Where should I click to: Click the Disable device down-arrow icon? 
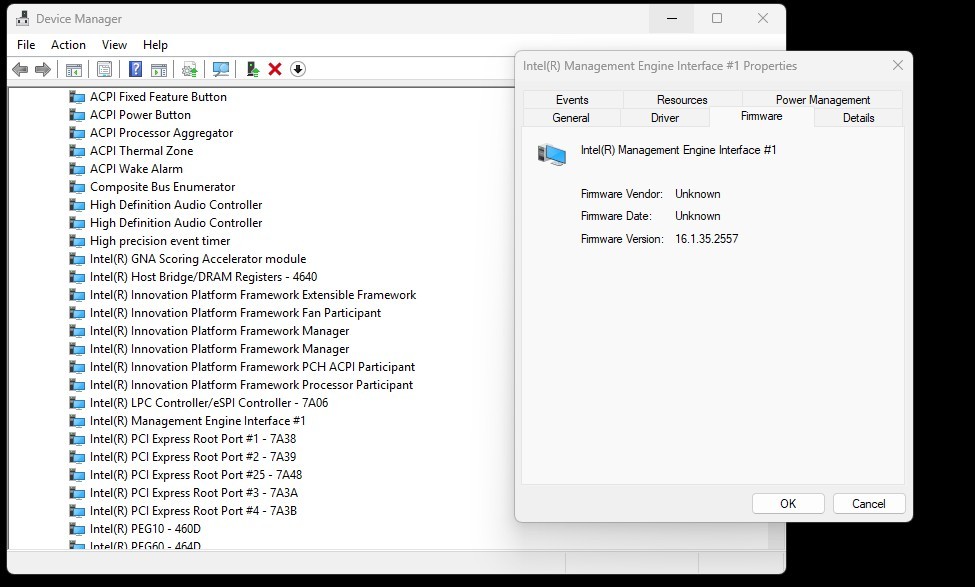pos(298,69)
